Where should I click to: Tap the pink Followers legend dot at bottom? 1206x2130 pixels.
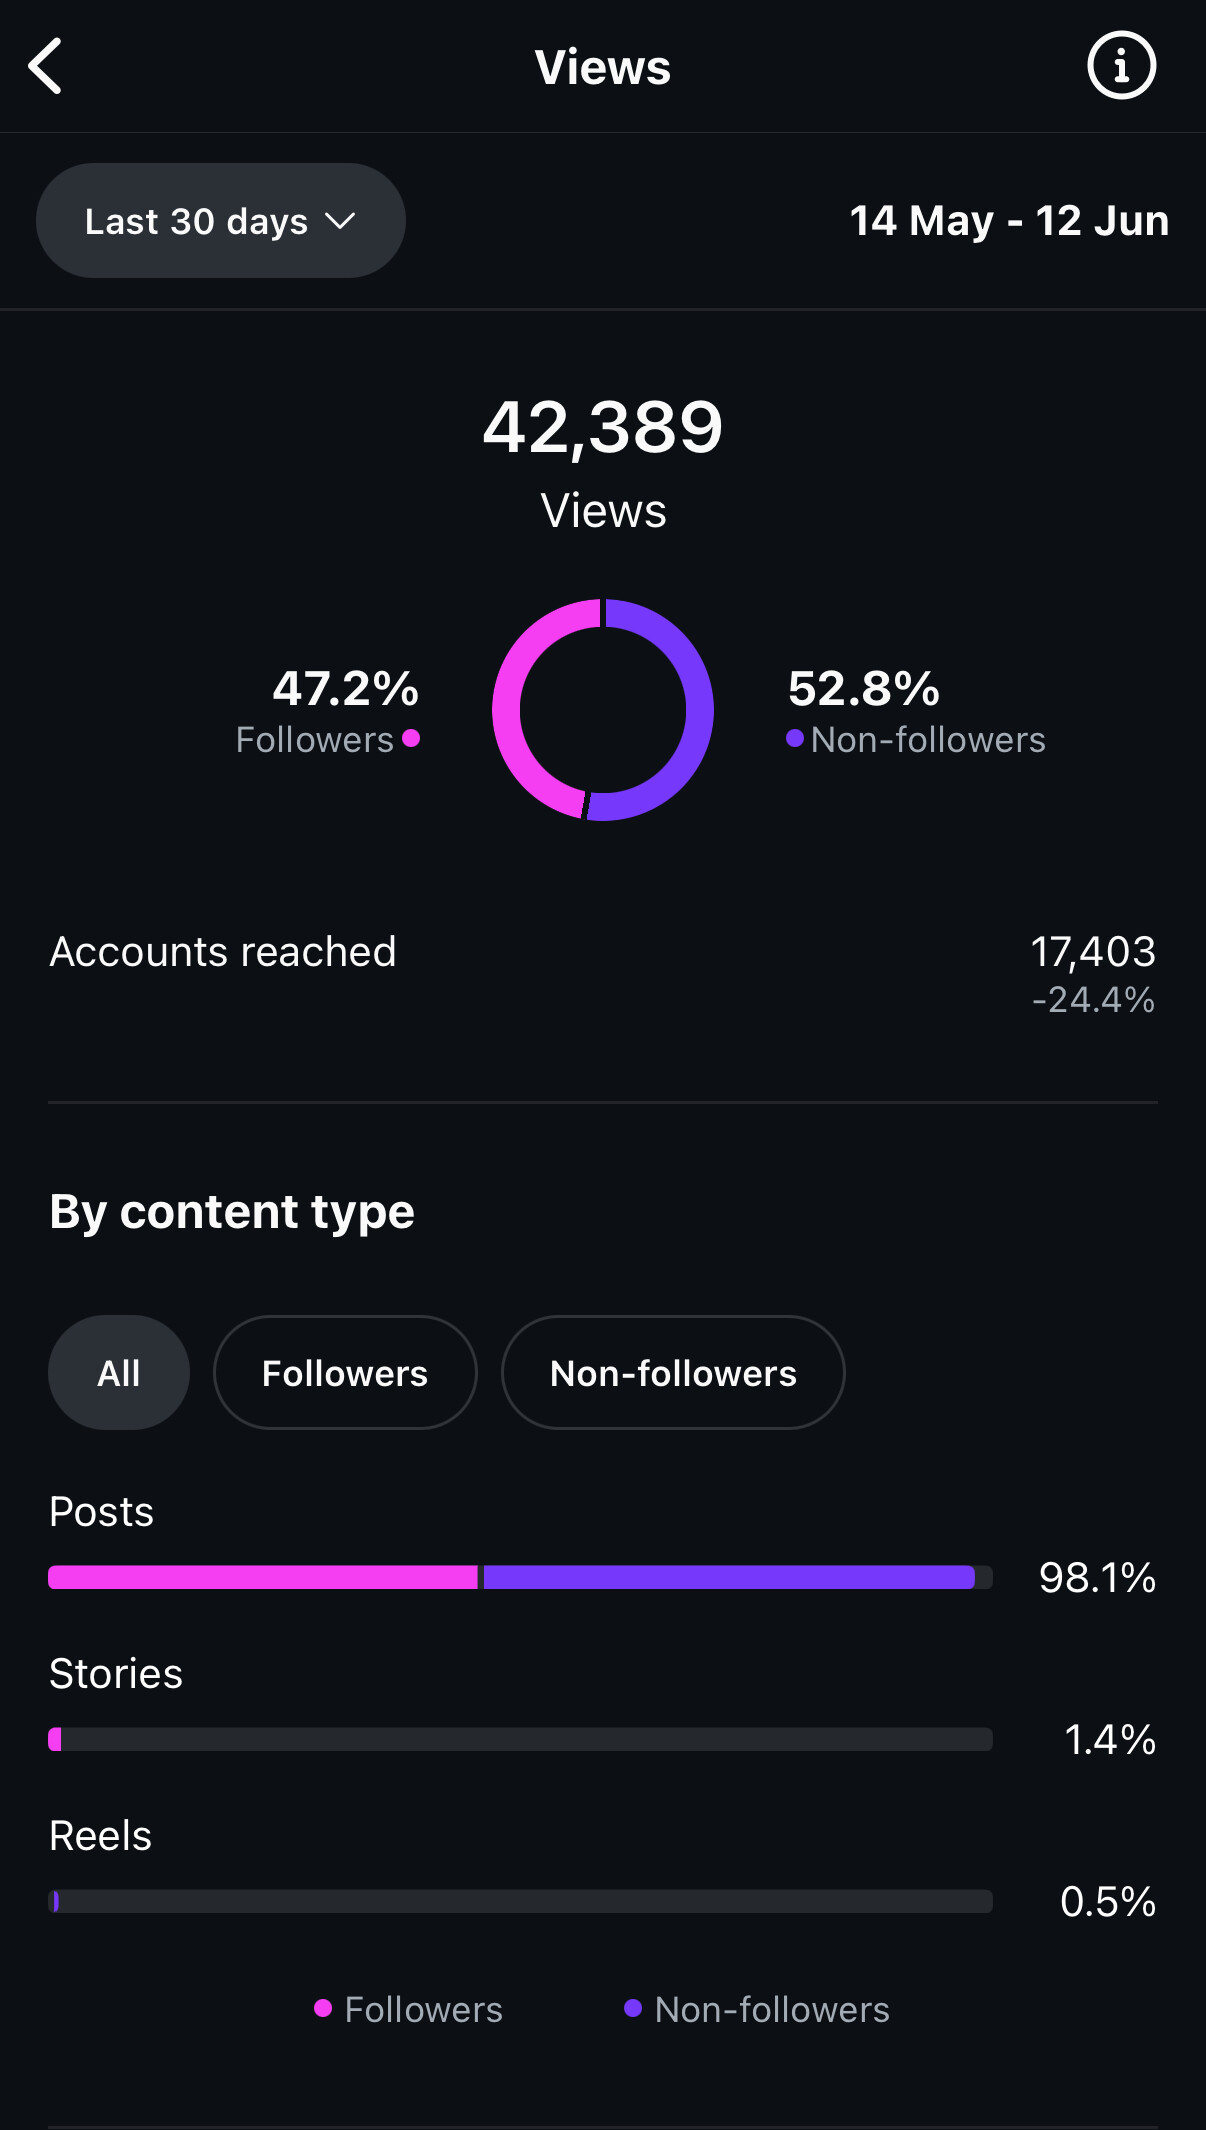point(323,2008)
